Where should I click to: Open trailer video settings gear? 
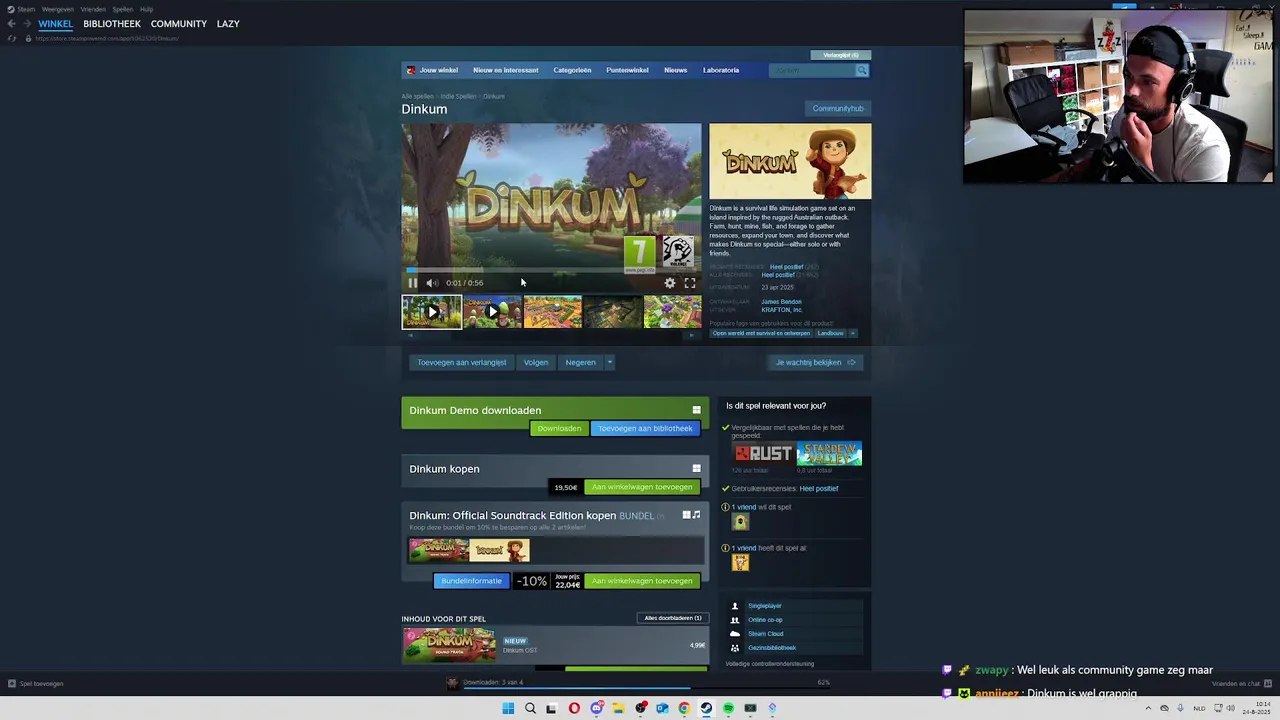(x=670, y=283)
